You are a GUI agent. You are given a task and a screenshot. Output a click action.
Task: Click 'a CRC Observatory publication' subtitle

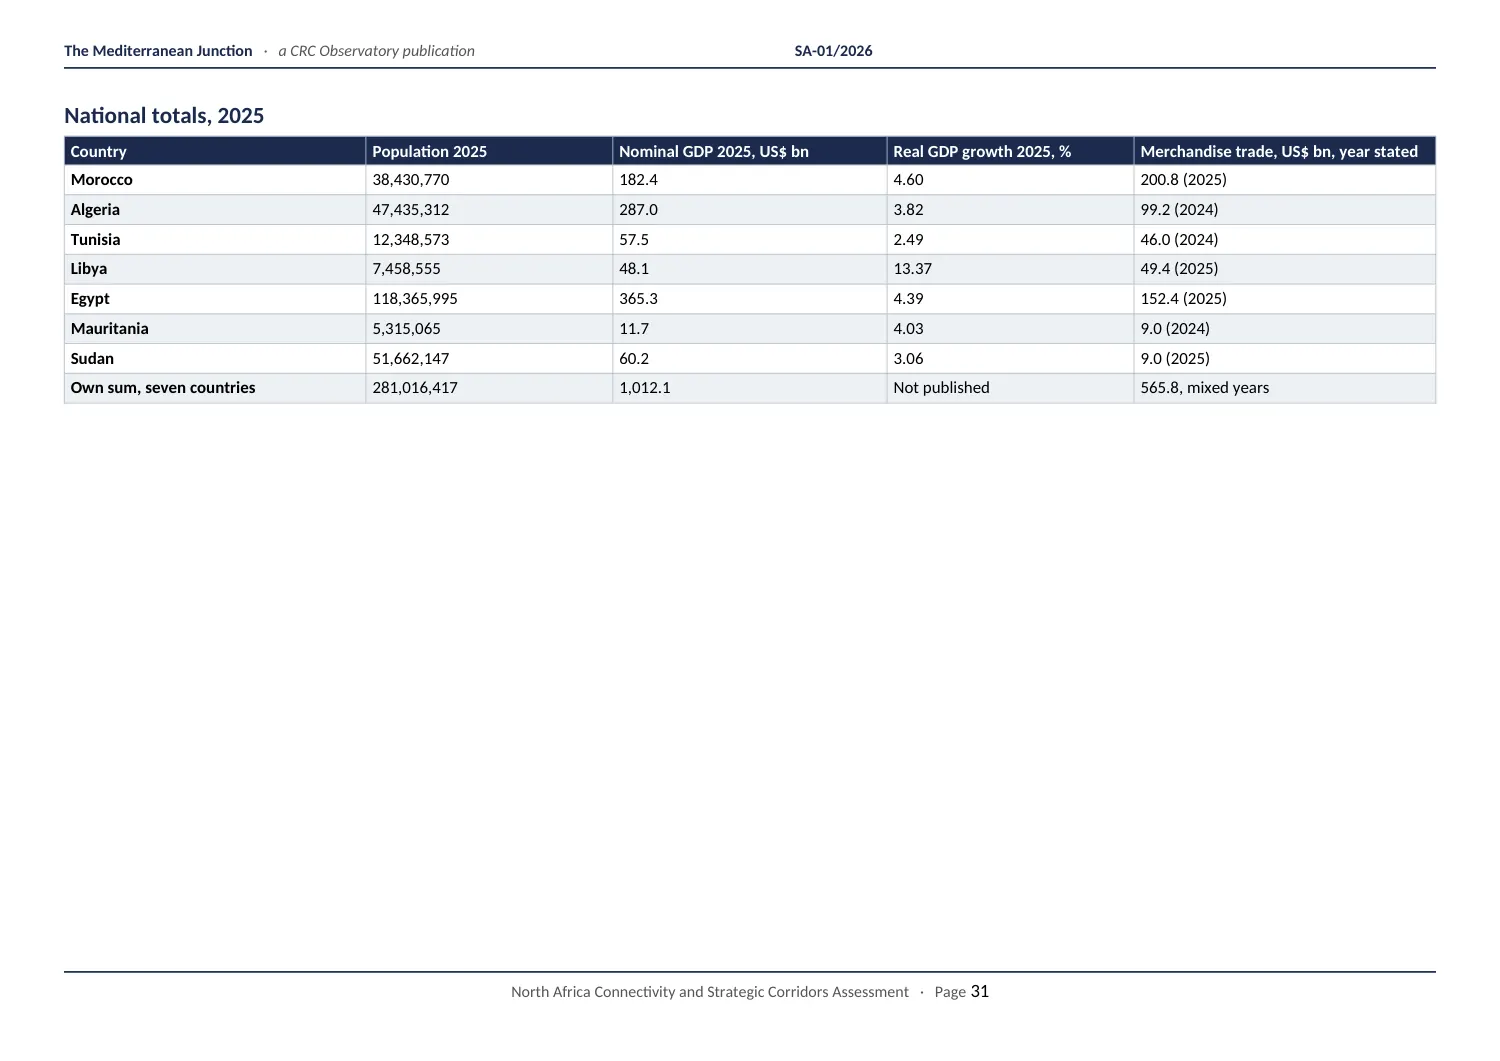point(376,51)
